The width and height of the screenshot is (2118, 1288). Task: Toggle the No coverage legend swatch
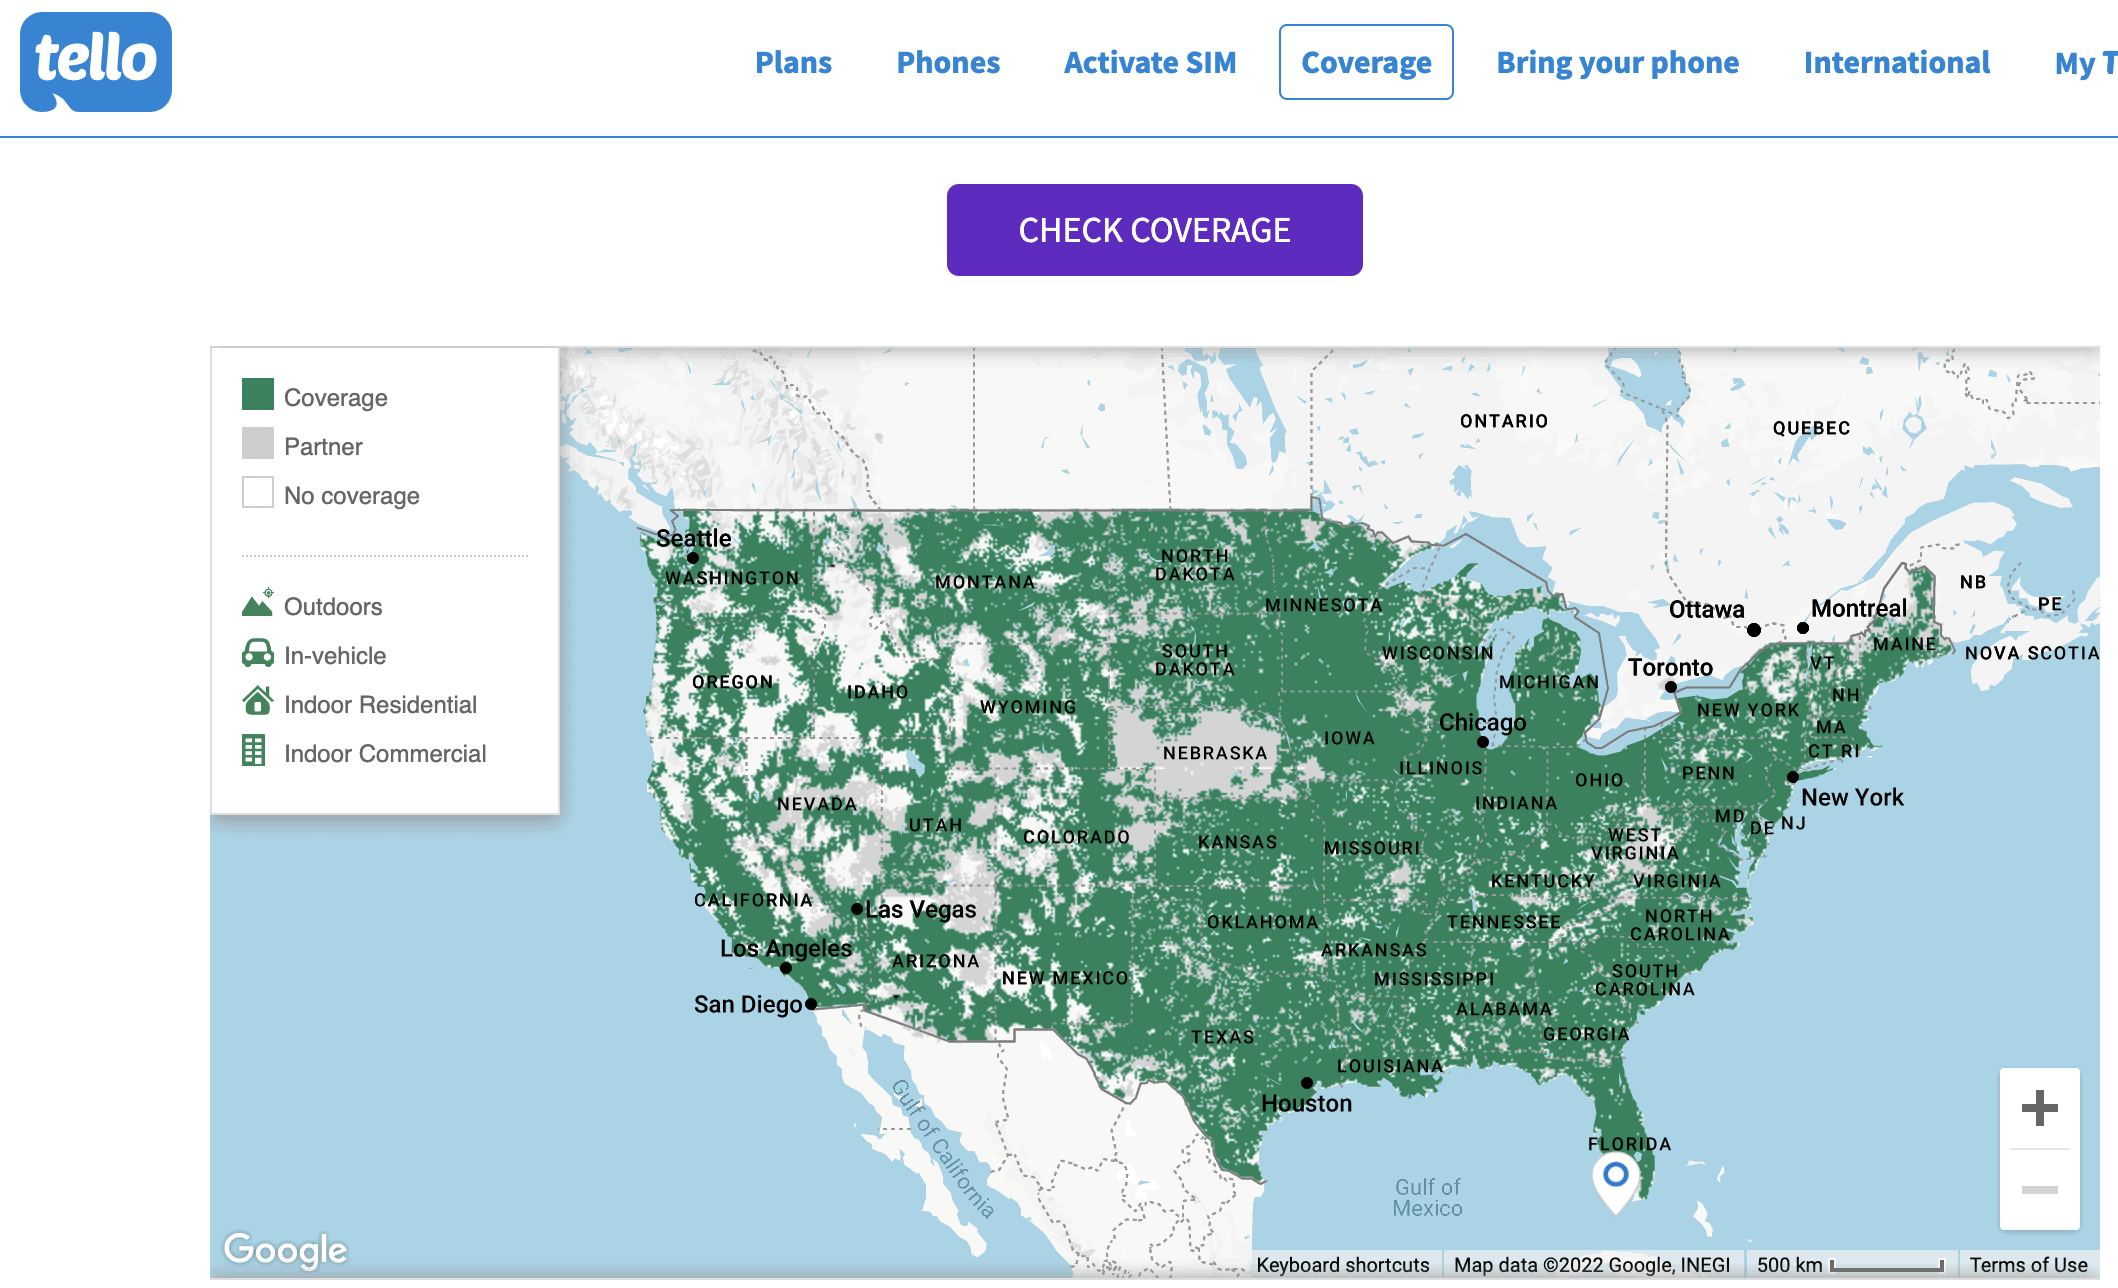click(x=258, y=492)
